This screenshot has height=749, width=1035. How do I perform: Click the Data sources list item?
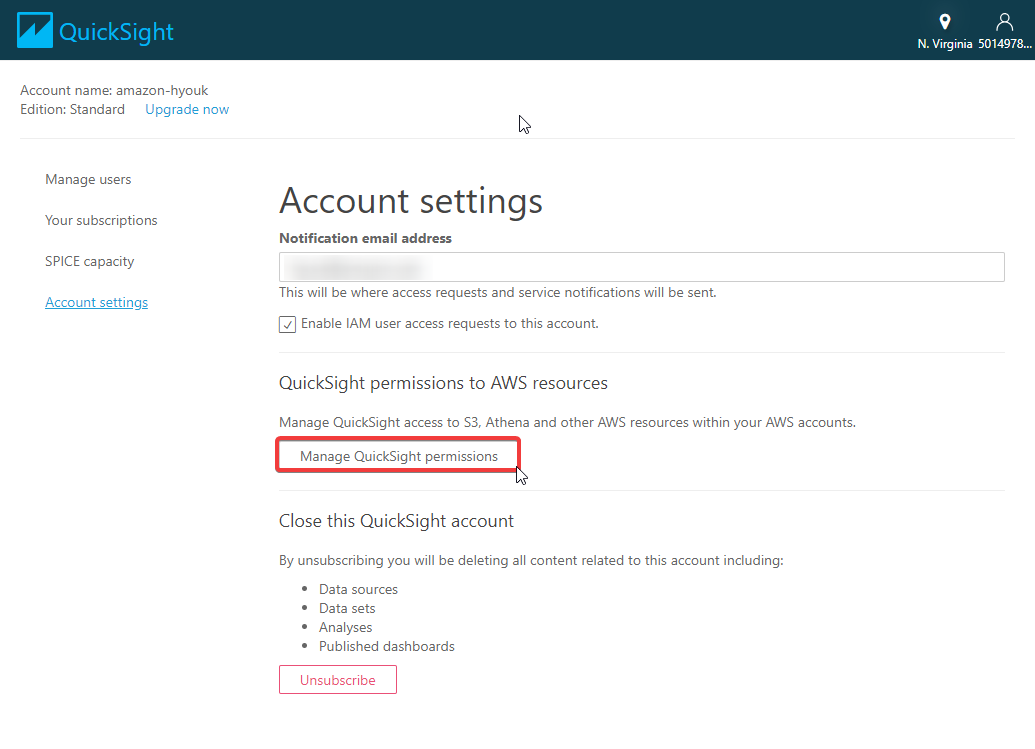358,589
